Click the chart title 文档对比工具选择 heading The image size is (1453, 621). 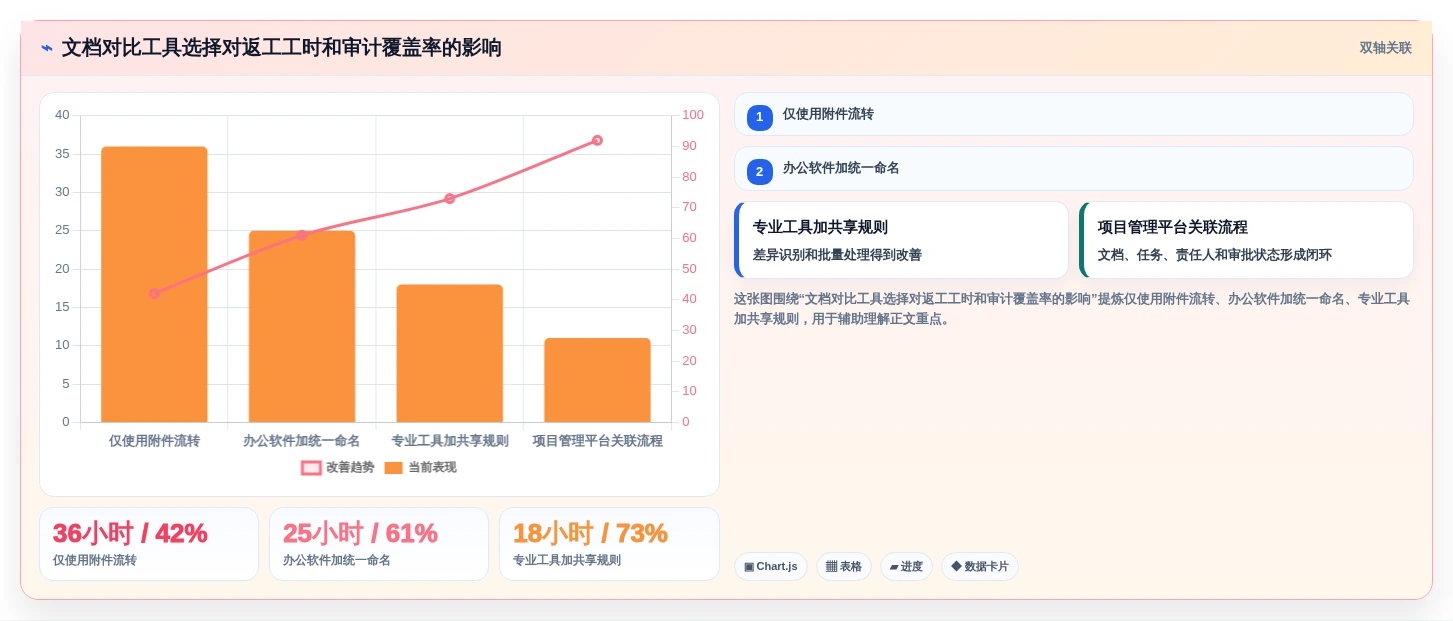point(282,48)
